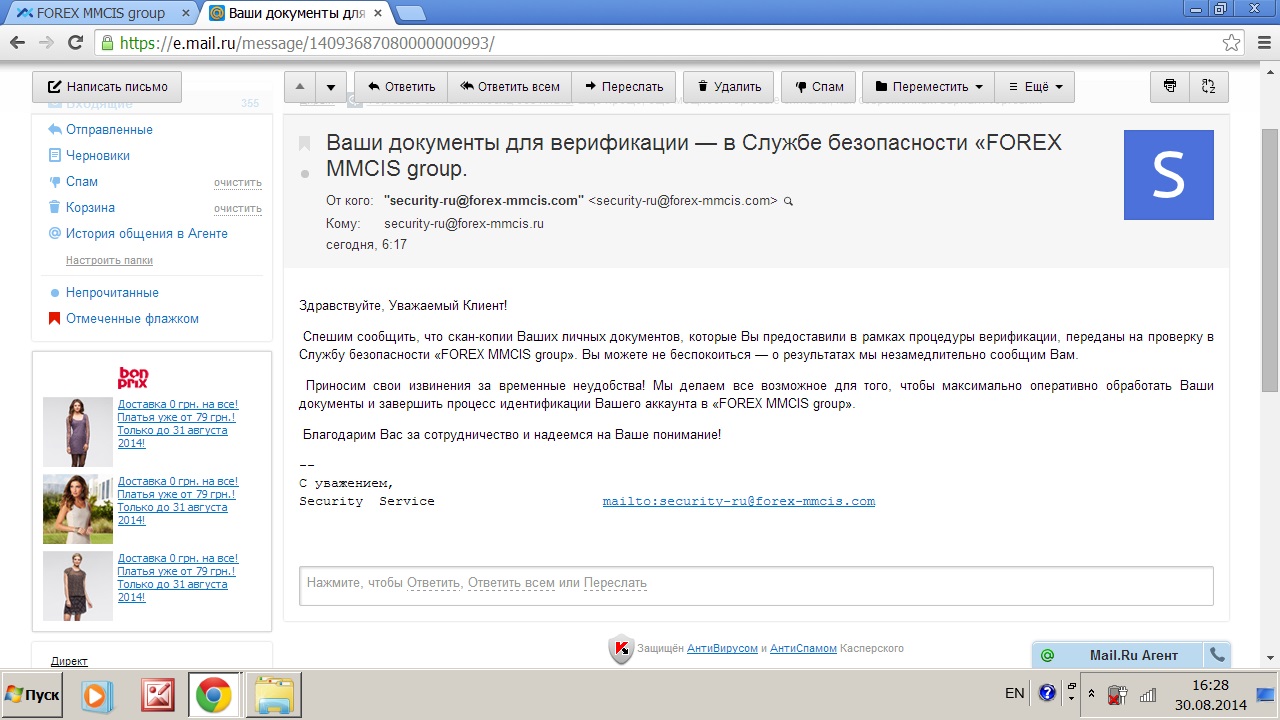Delete the message with Удалить
This screenshot has width=1280, height=720.
[729, 86]
